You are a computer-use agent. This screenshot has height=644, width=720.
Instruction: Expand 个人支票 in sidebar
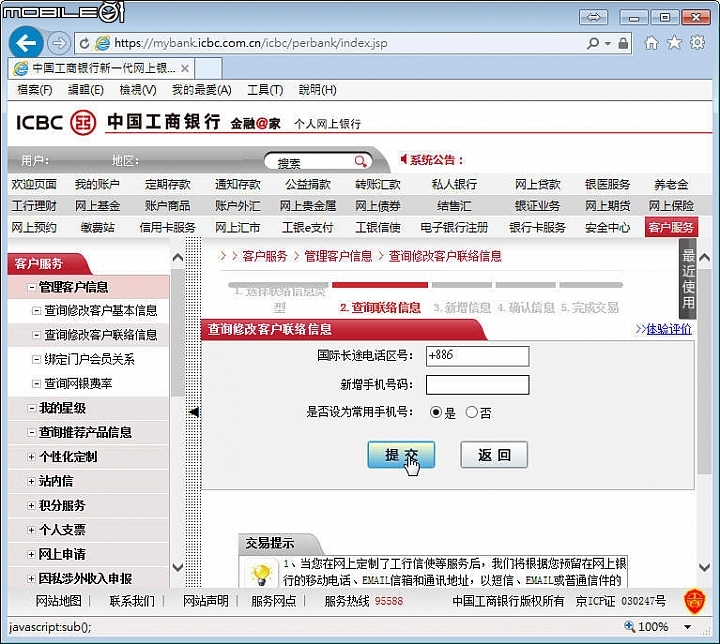[31, 530]
